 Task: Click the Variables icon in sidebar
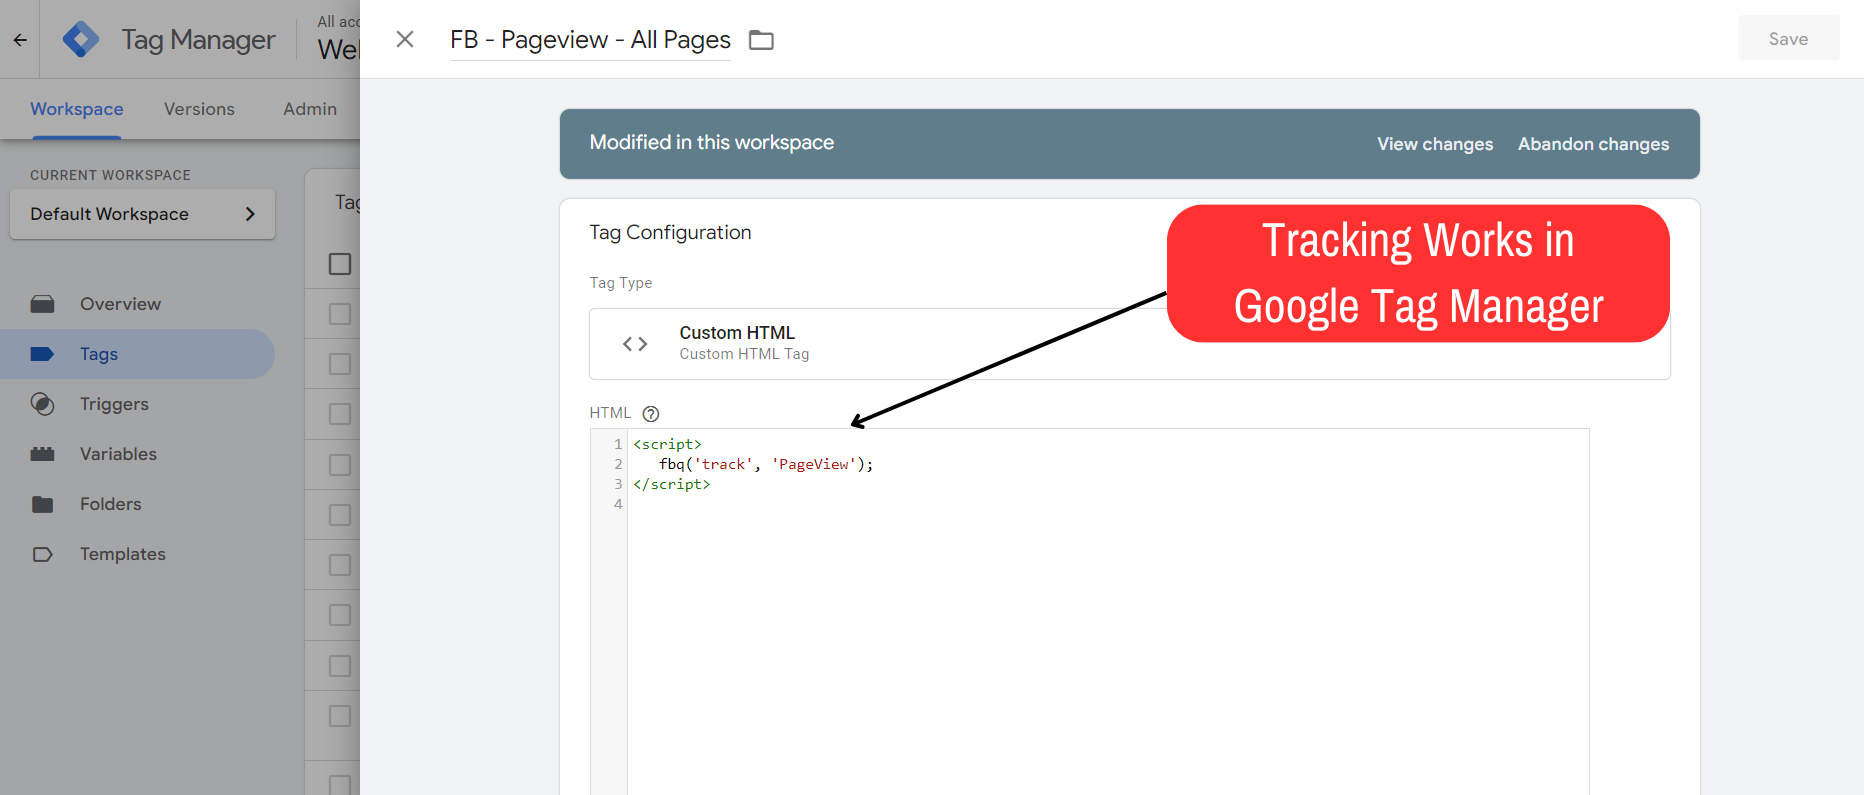(42, 454)
